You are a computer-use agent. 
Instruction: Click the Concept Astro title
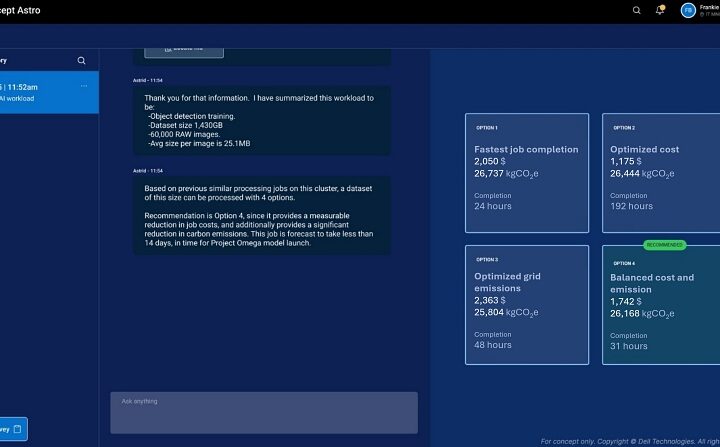[x=20, y=10]
